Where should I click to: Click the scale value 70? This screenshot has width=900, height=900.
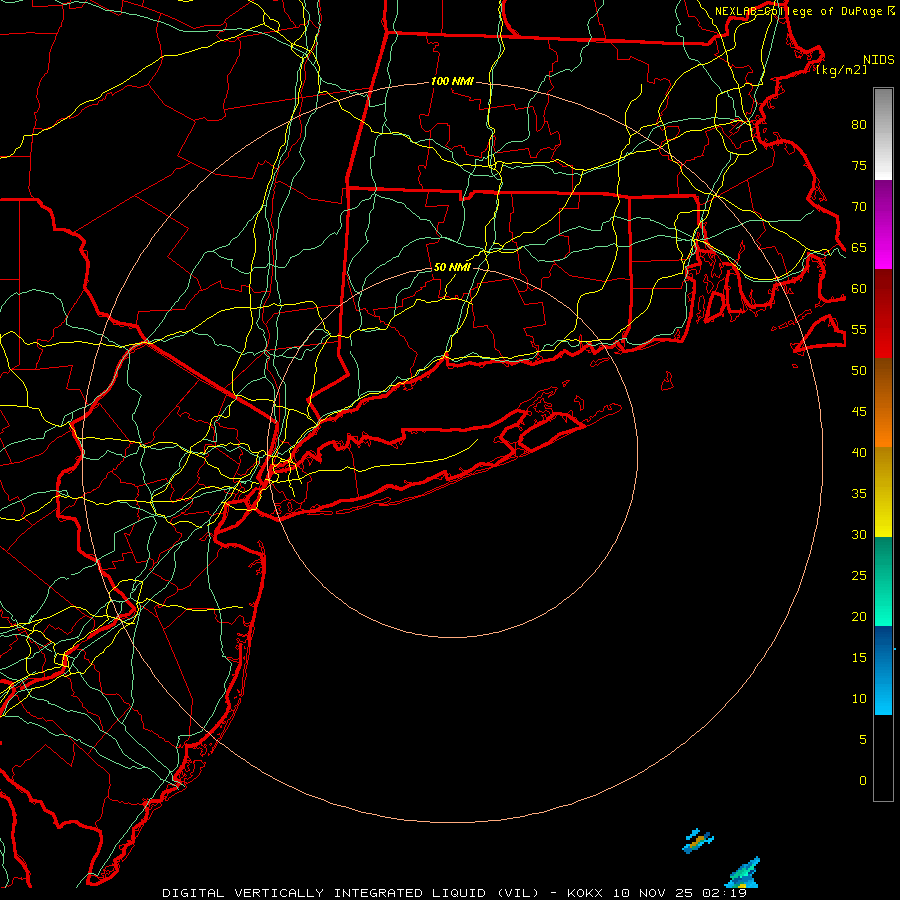859,207
